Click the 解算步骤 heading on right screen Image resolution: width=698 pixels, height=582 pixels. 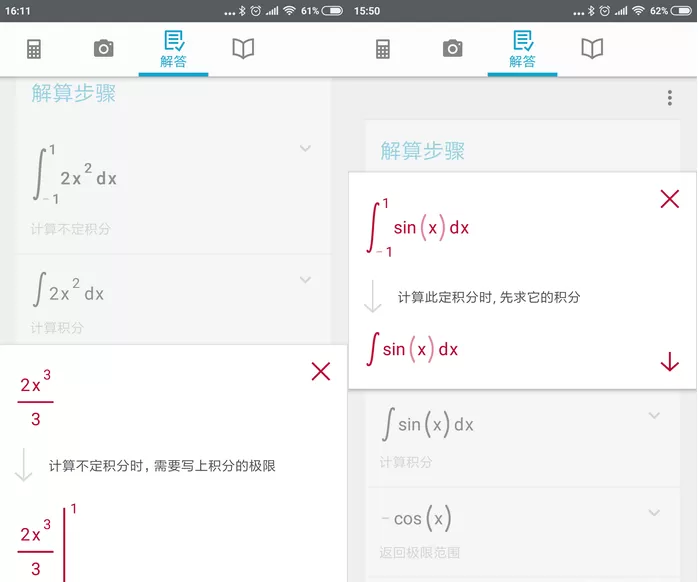click(x=422, y=151)
